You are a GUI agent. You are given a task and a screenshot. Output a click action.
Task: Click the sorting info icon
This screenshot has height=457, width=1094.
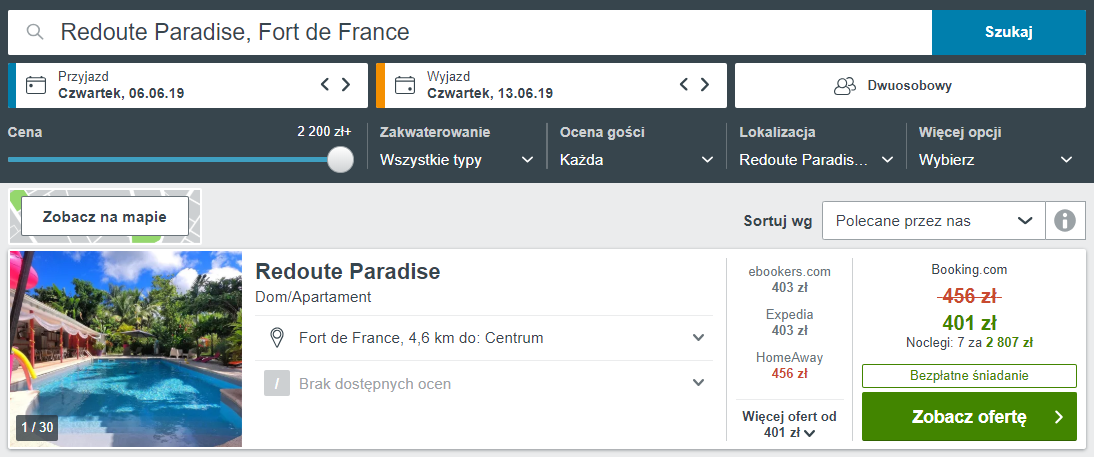[1065, 221]
